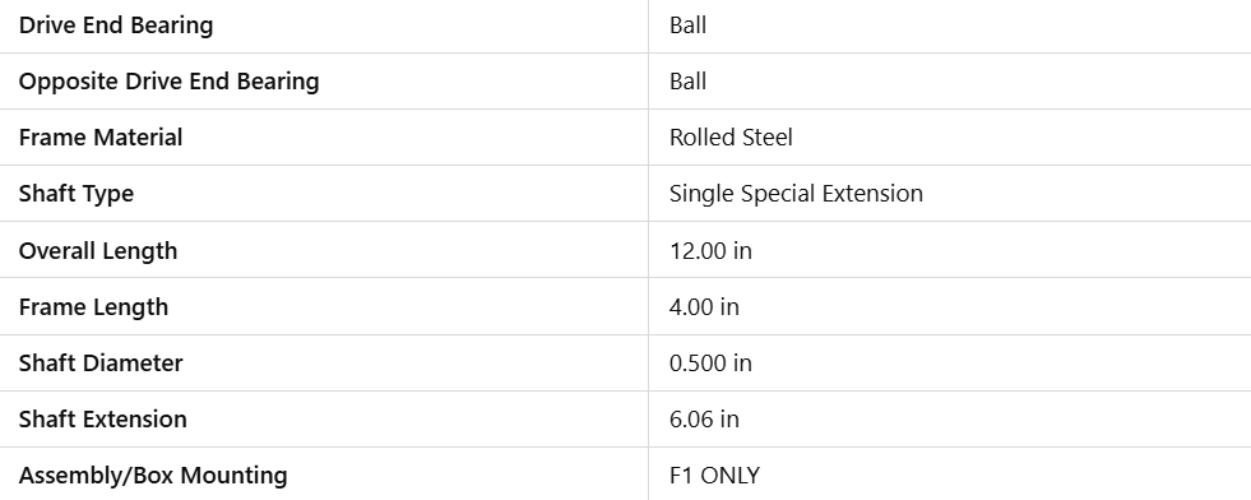Click the Frame Material label
The image size is (1251, 500).
[101, 138]
